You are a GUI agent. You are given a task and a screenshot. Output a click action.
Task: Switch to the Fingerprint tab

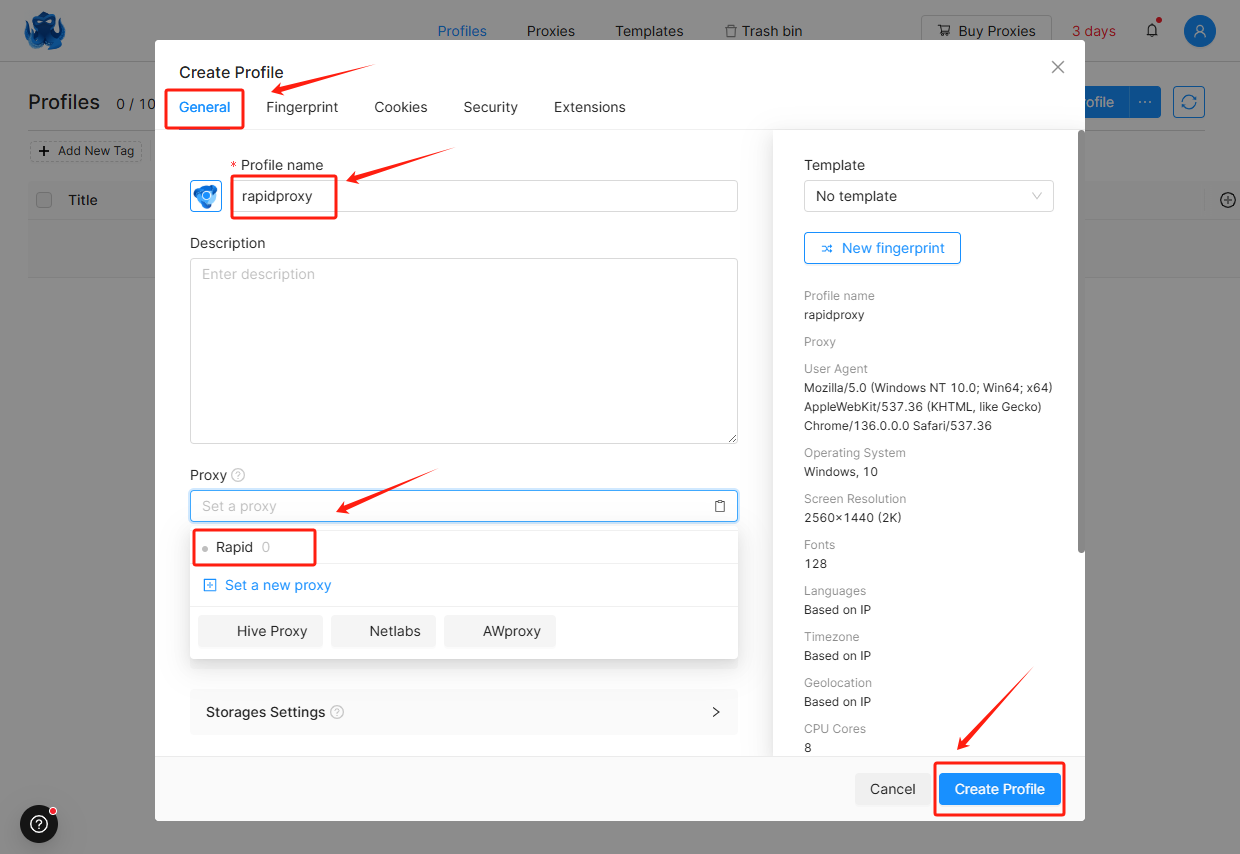302,107
